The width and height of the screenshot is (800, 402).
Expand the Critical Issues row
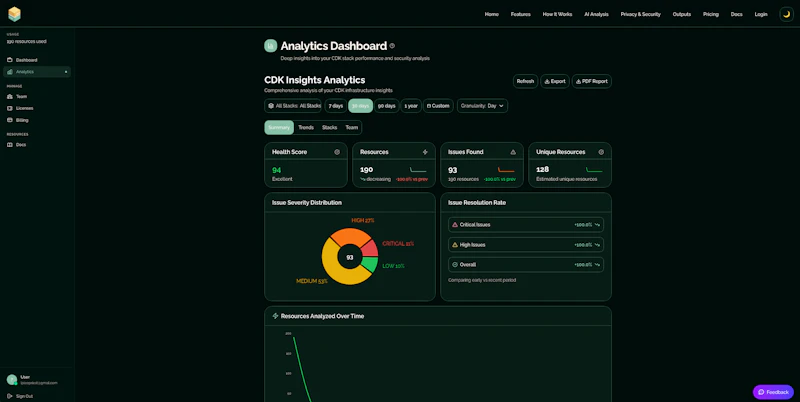click(526, 224)
